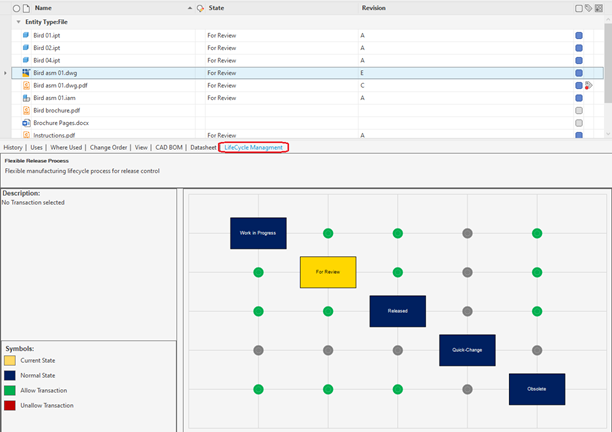The width and height of the screenshot is (612, 432).
Task: Collapse the Entity Type:File group
Action: [x=18, y=22]
